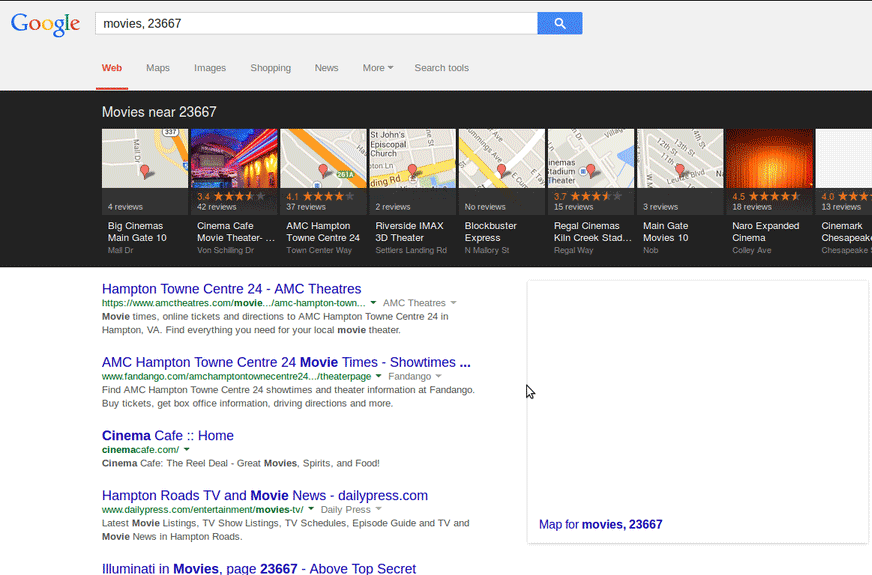
Task: Click Riverside IMAX 3D Theater title
Action: [409, 232]
